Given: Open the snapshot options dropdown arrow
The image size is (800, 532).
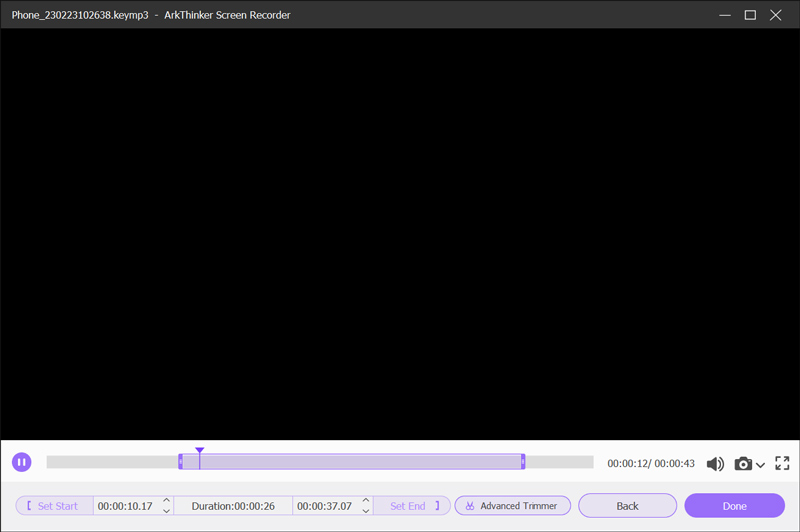Looking at the screenshot, I should point(760,465).
